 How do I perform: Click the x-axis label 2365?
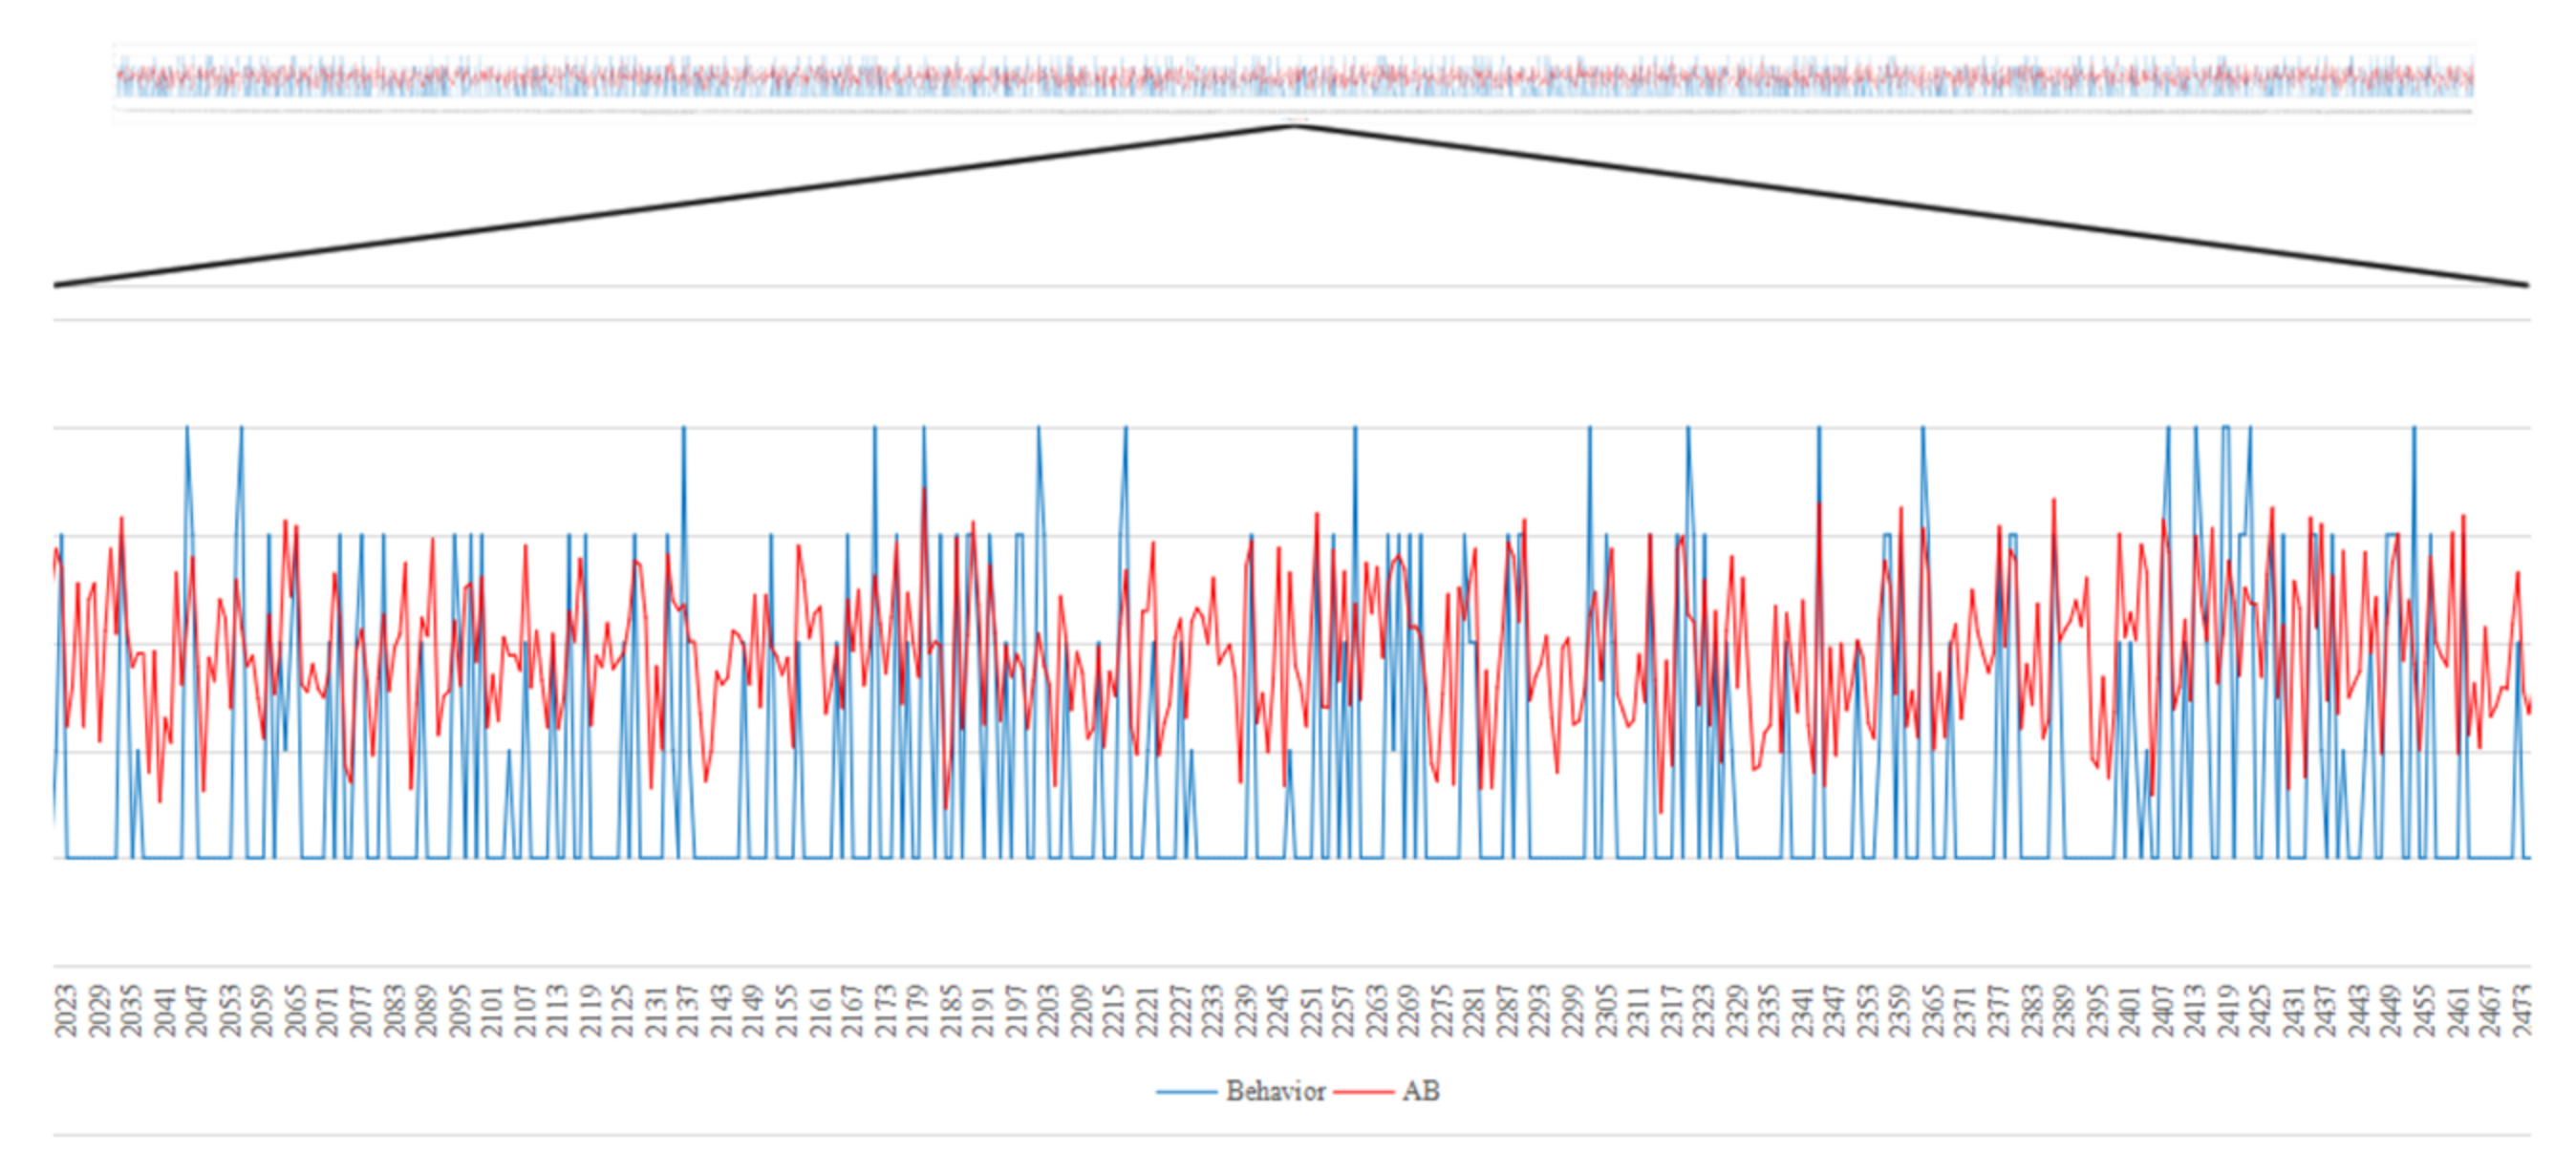tap(1932, 1011)
